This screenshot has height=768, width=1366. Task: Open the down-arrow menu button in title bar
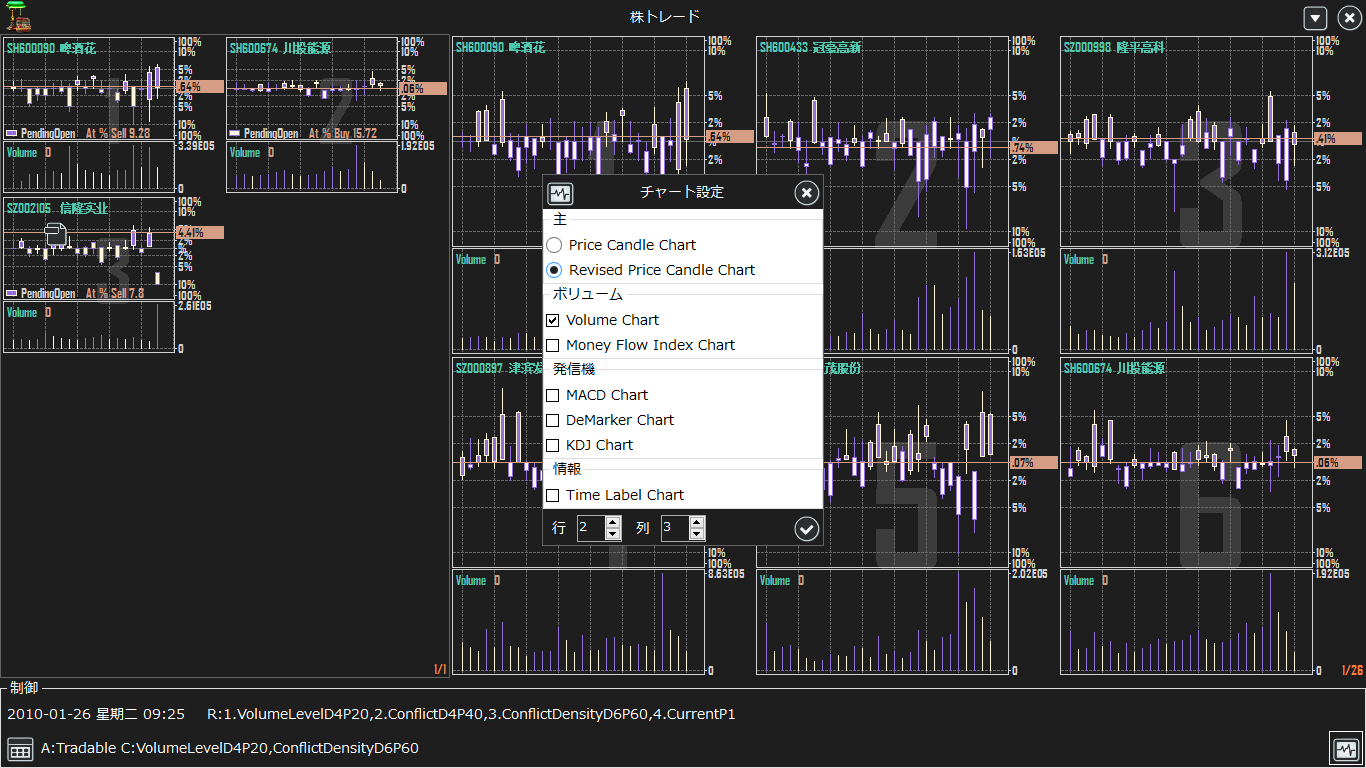(x=1316, y=18)
